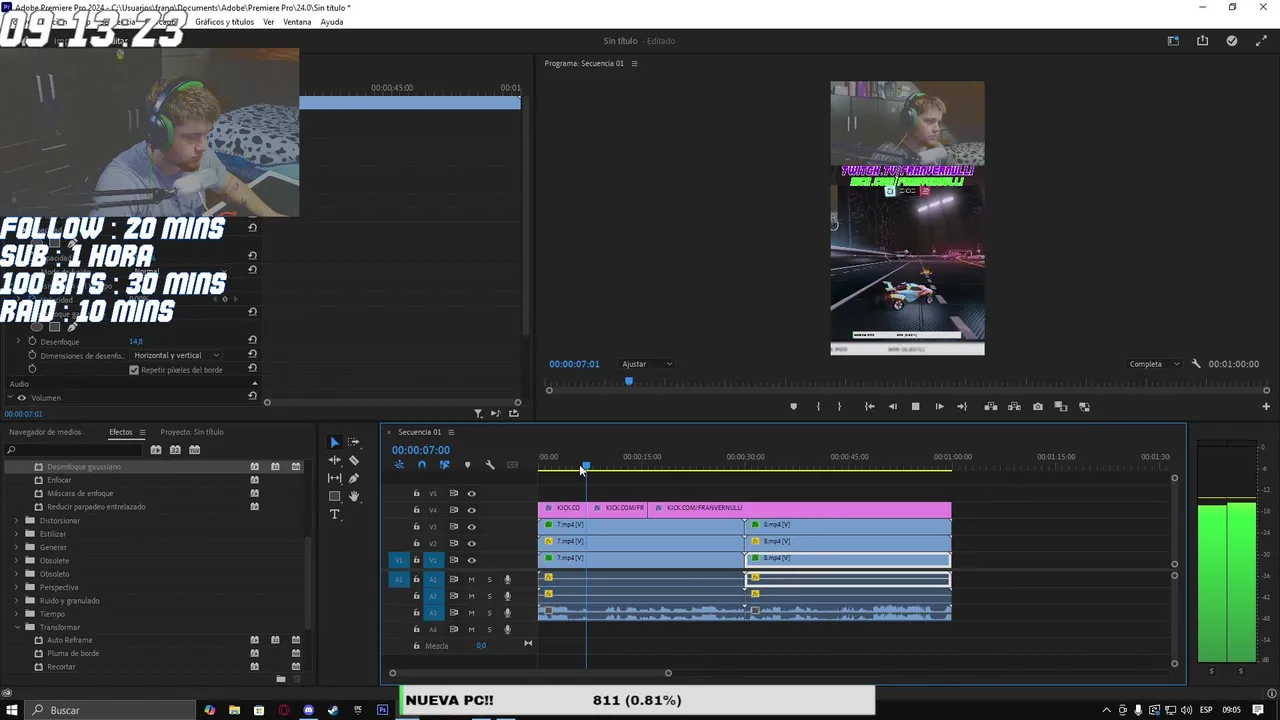Open the Ajustar zoom level dropdown
The height and width of the screenshot is (720, 1280).
click(x=647, y=364)
